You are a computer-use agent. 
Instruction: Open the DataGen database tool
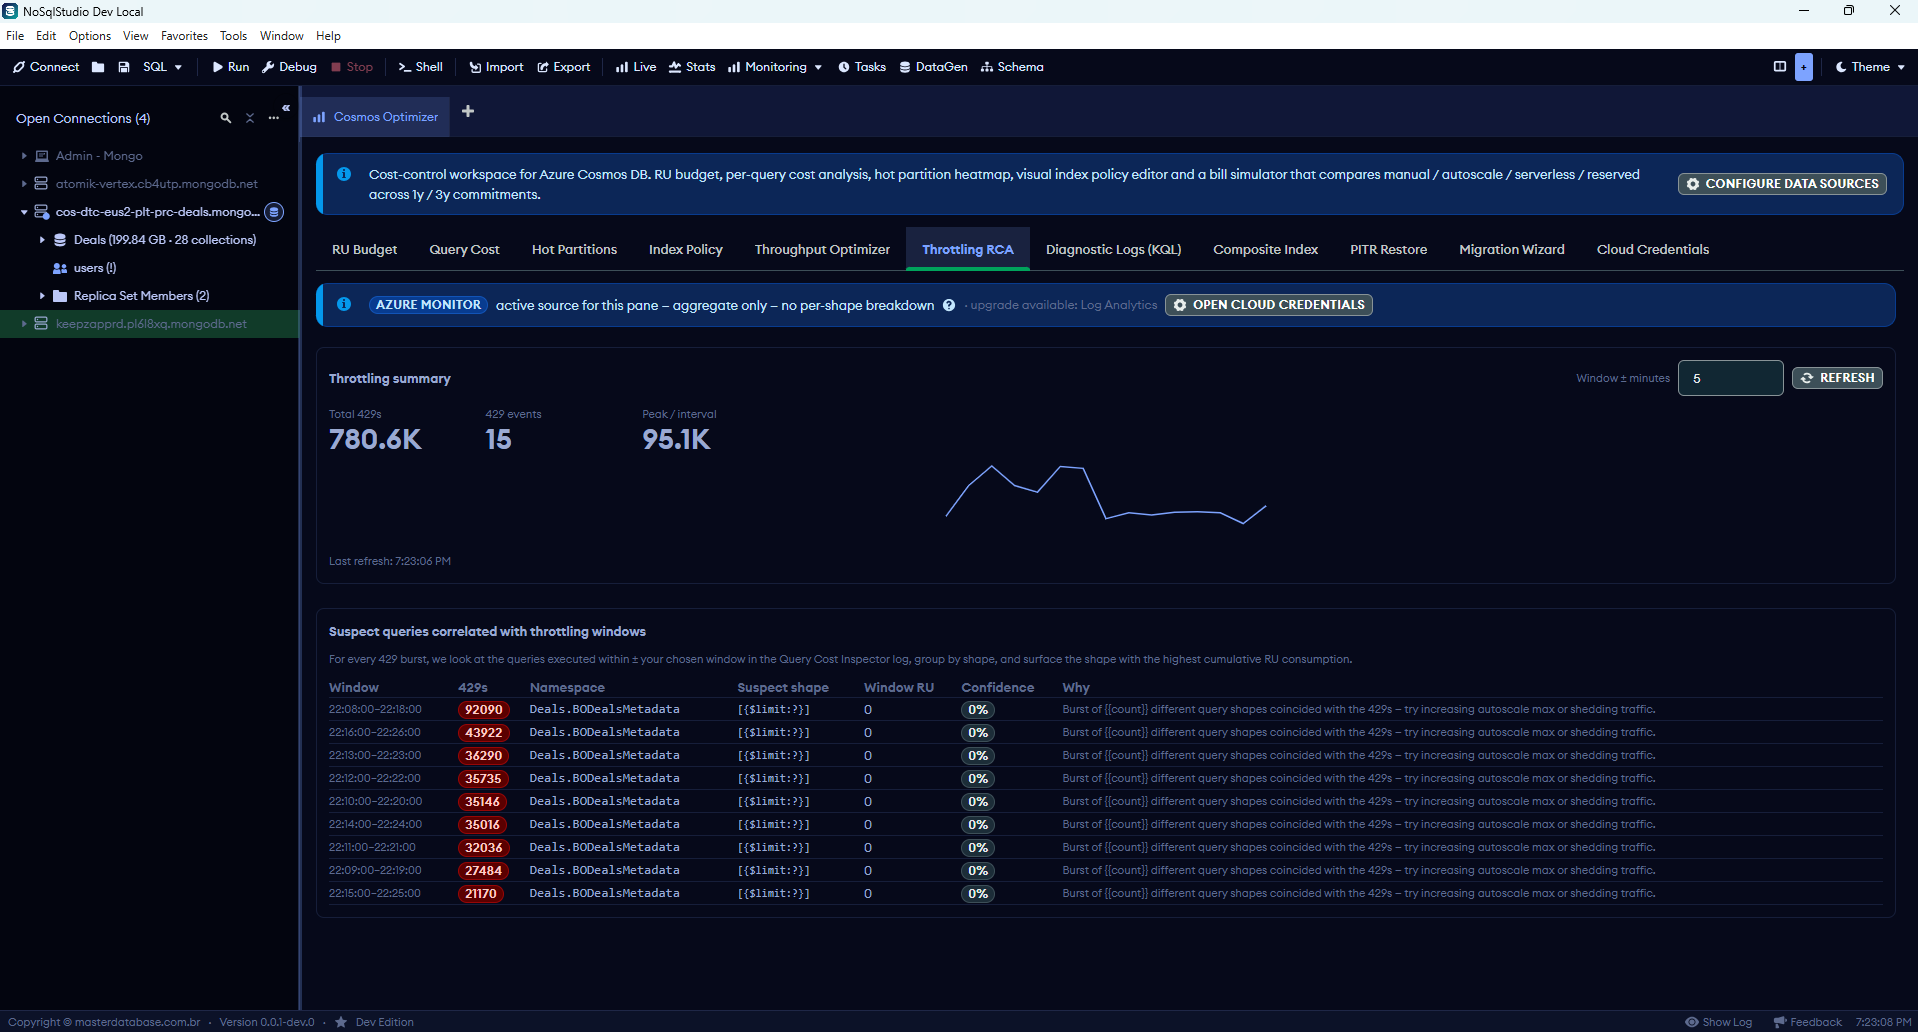pyautogui.click(x=933, y=67)
